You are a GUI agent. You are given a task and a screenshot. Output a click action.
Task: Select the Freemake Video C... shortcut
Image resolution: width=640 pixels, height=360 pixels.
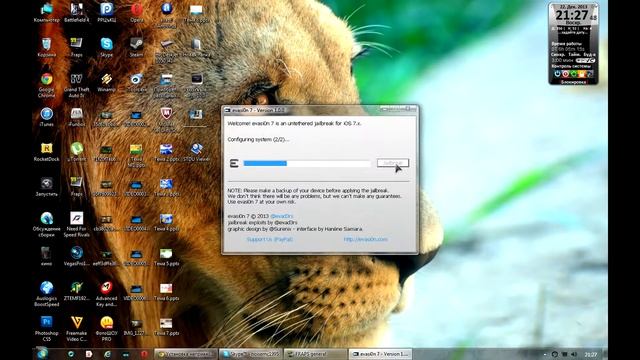[x=76, y=329]
